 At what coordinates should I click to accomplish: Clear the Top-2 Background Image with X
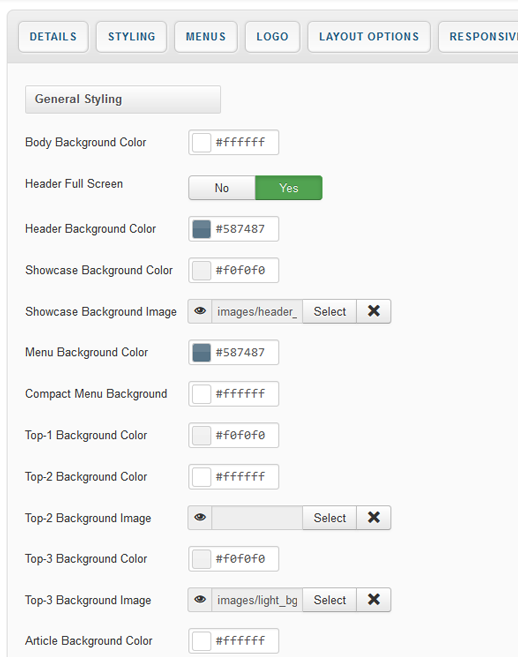coord(374,517)
